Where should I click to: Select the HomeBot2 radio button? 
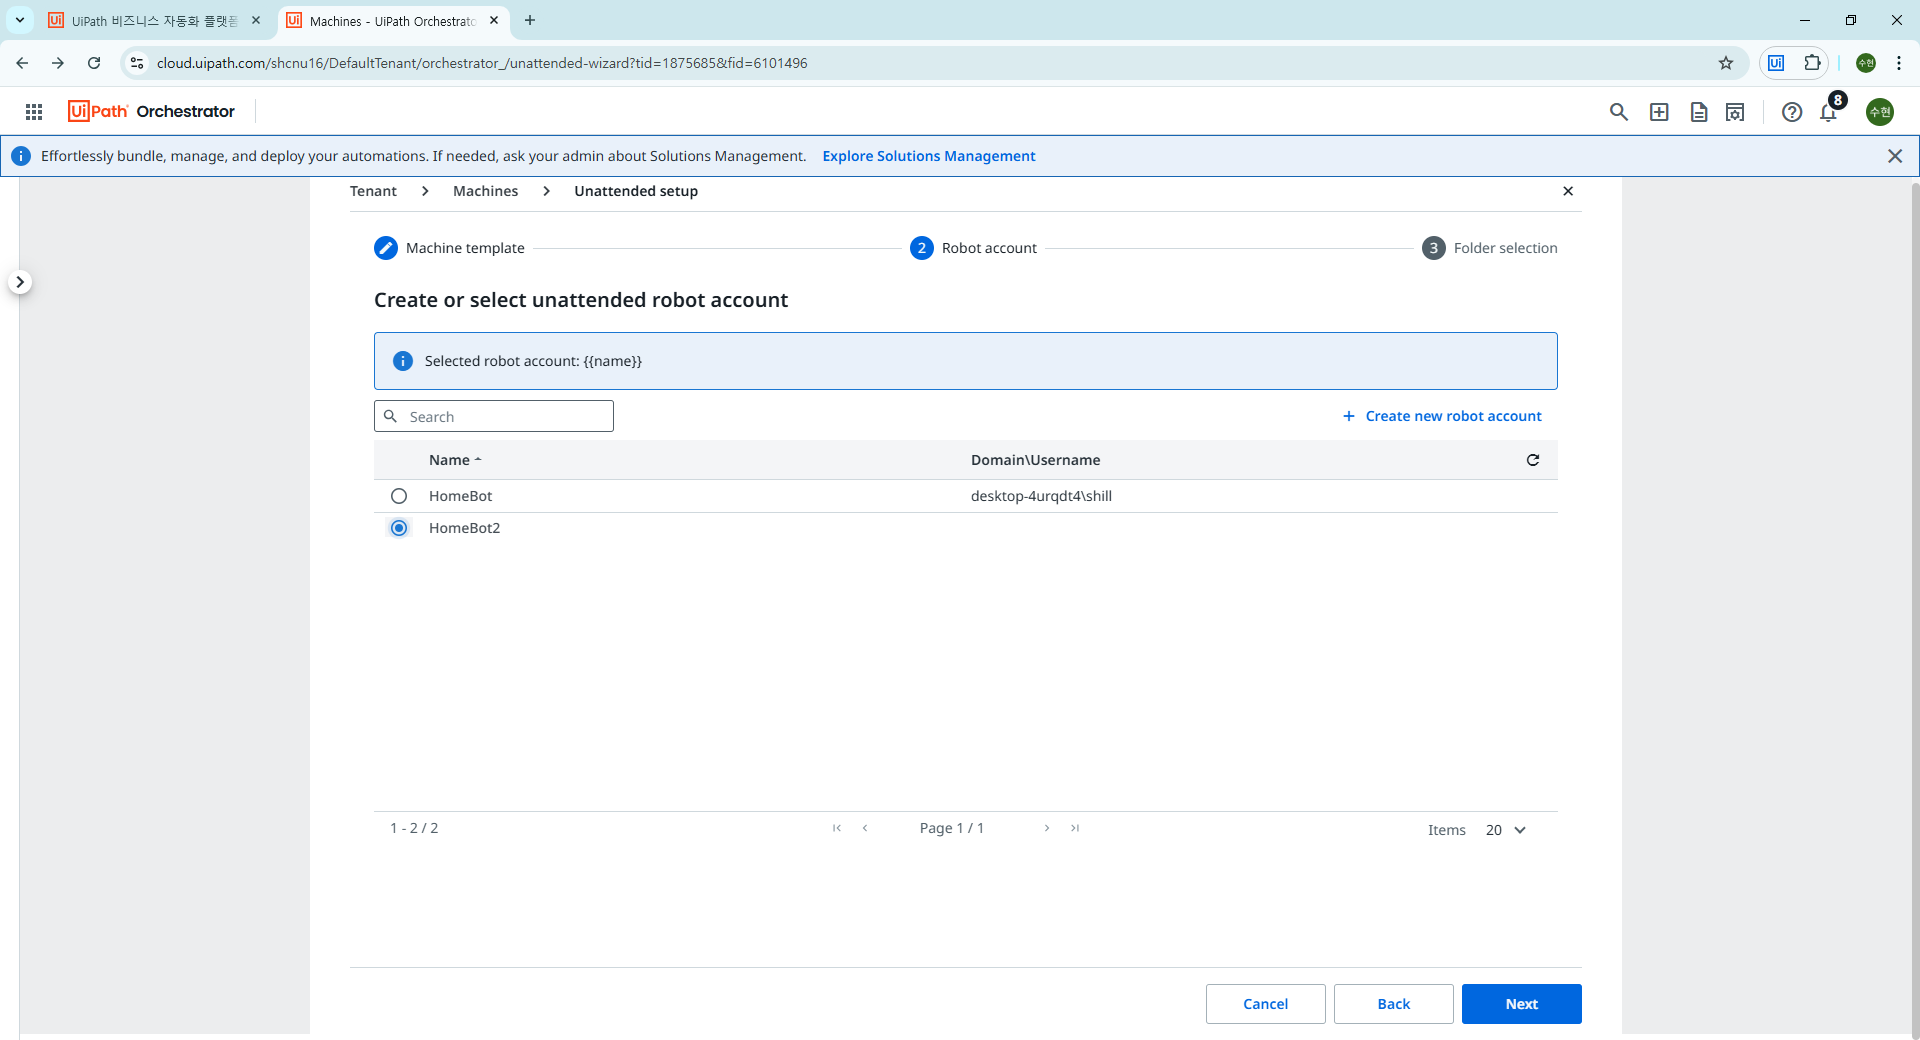coord(399,528)
